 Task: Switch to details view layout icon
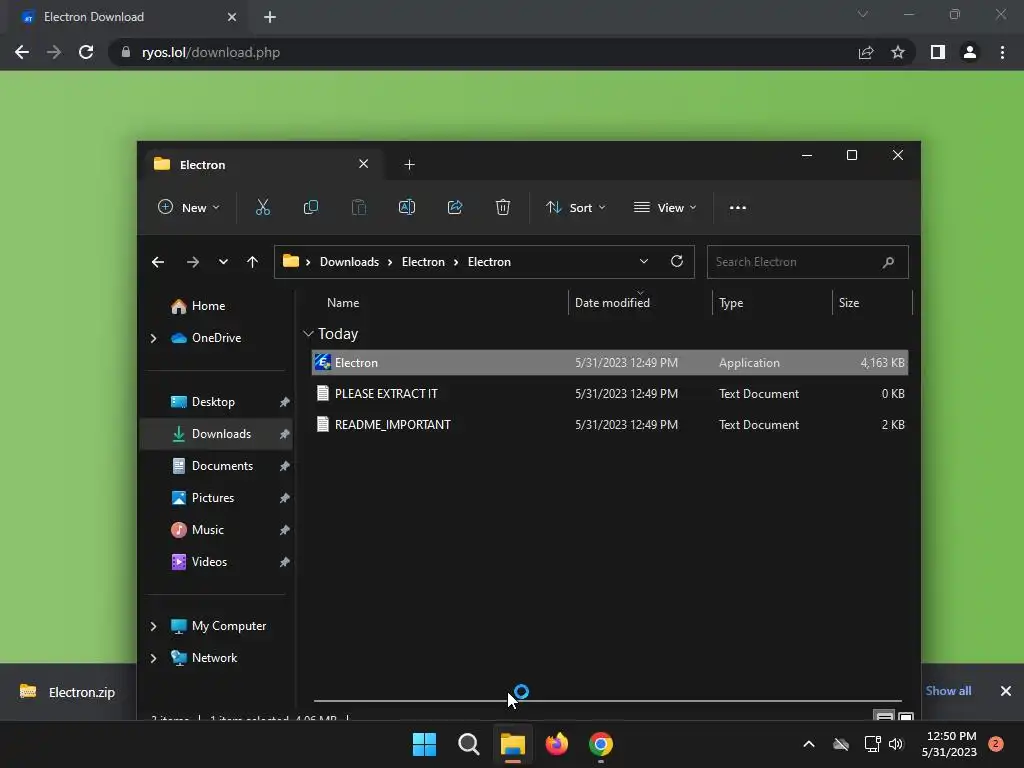[884, 716]
